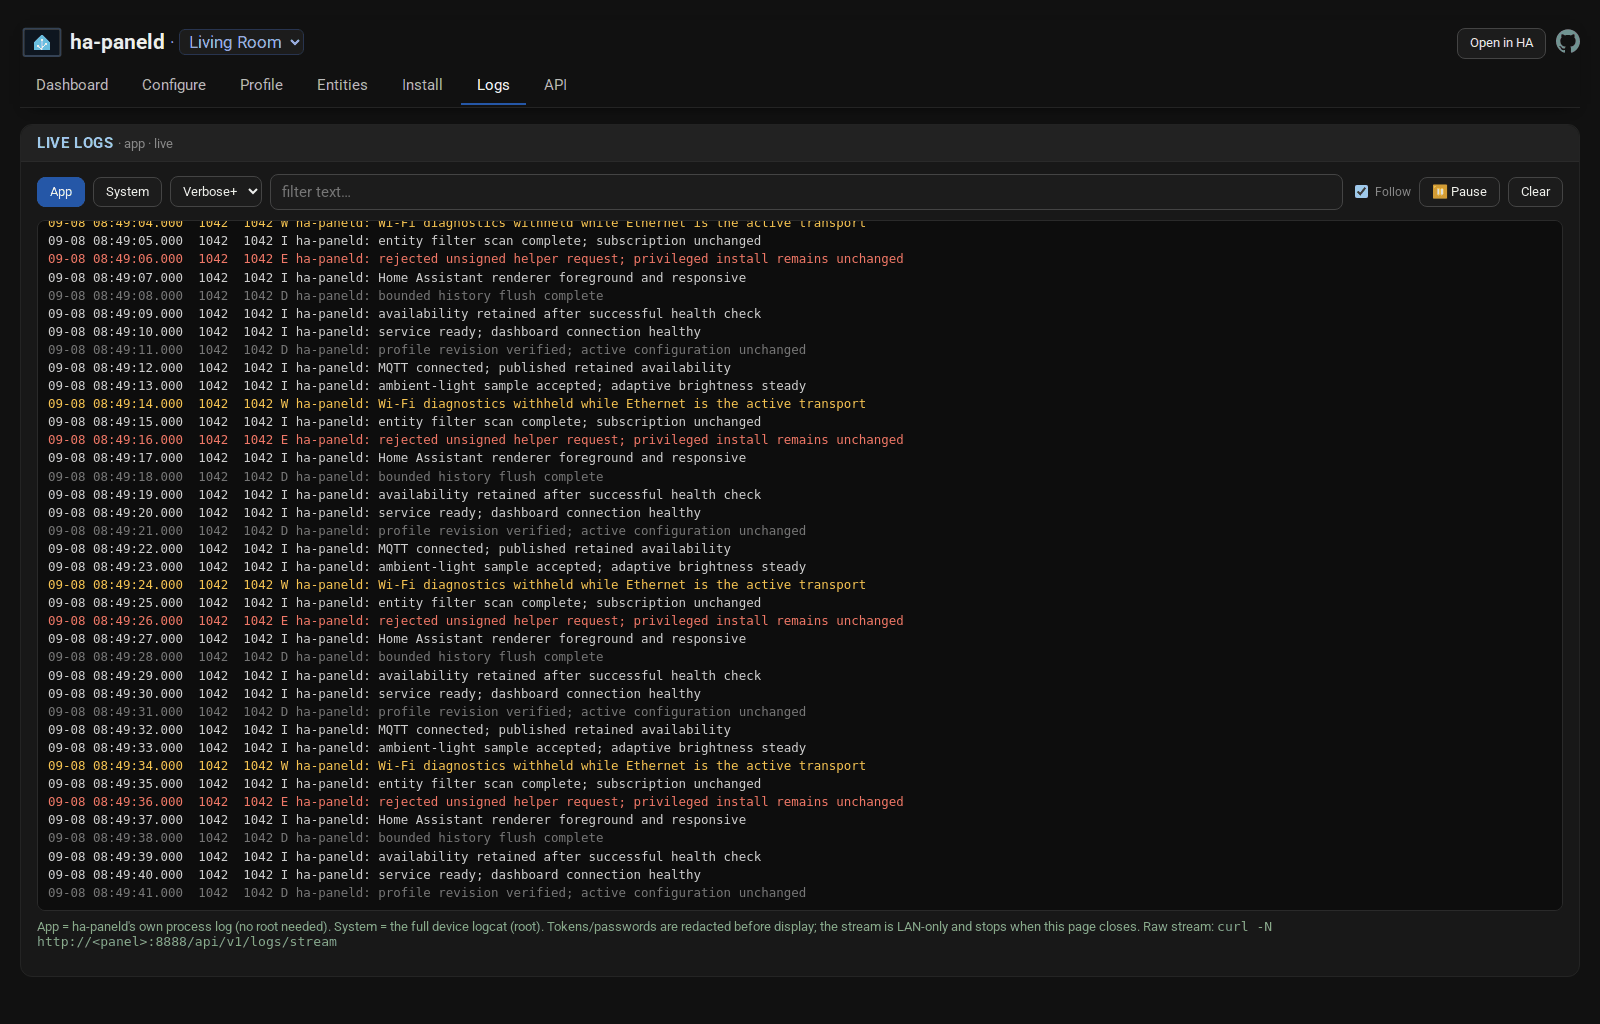The height and width of the screenshot is (1024, 1600).
Task: Click debug log entry at 08:49:11.000
Action: click(x=427, y=350)
